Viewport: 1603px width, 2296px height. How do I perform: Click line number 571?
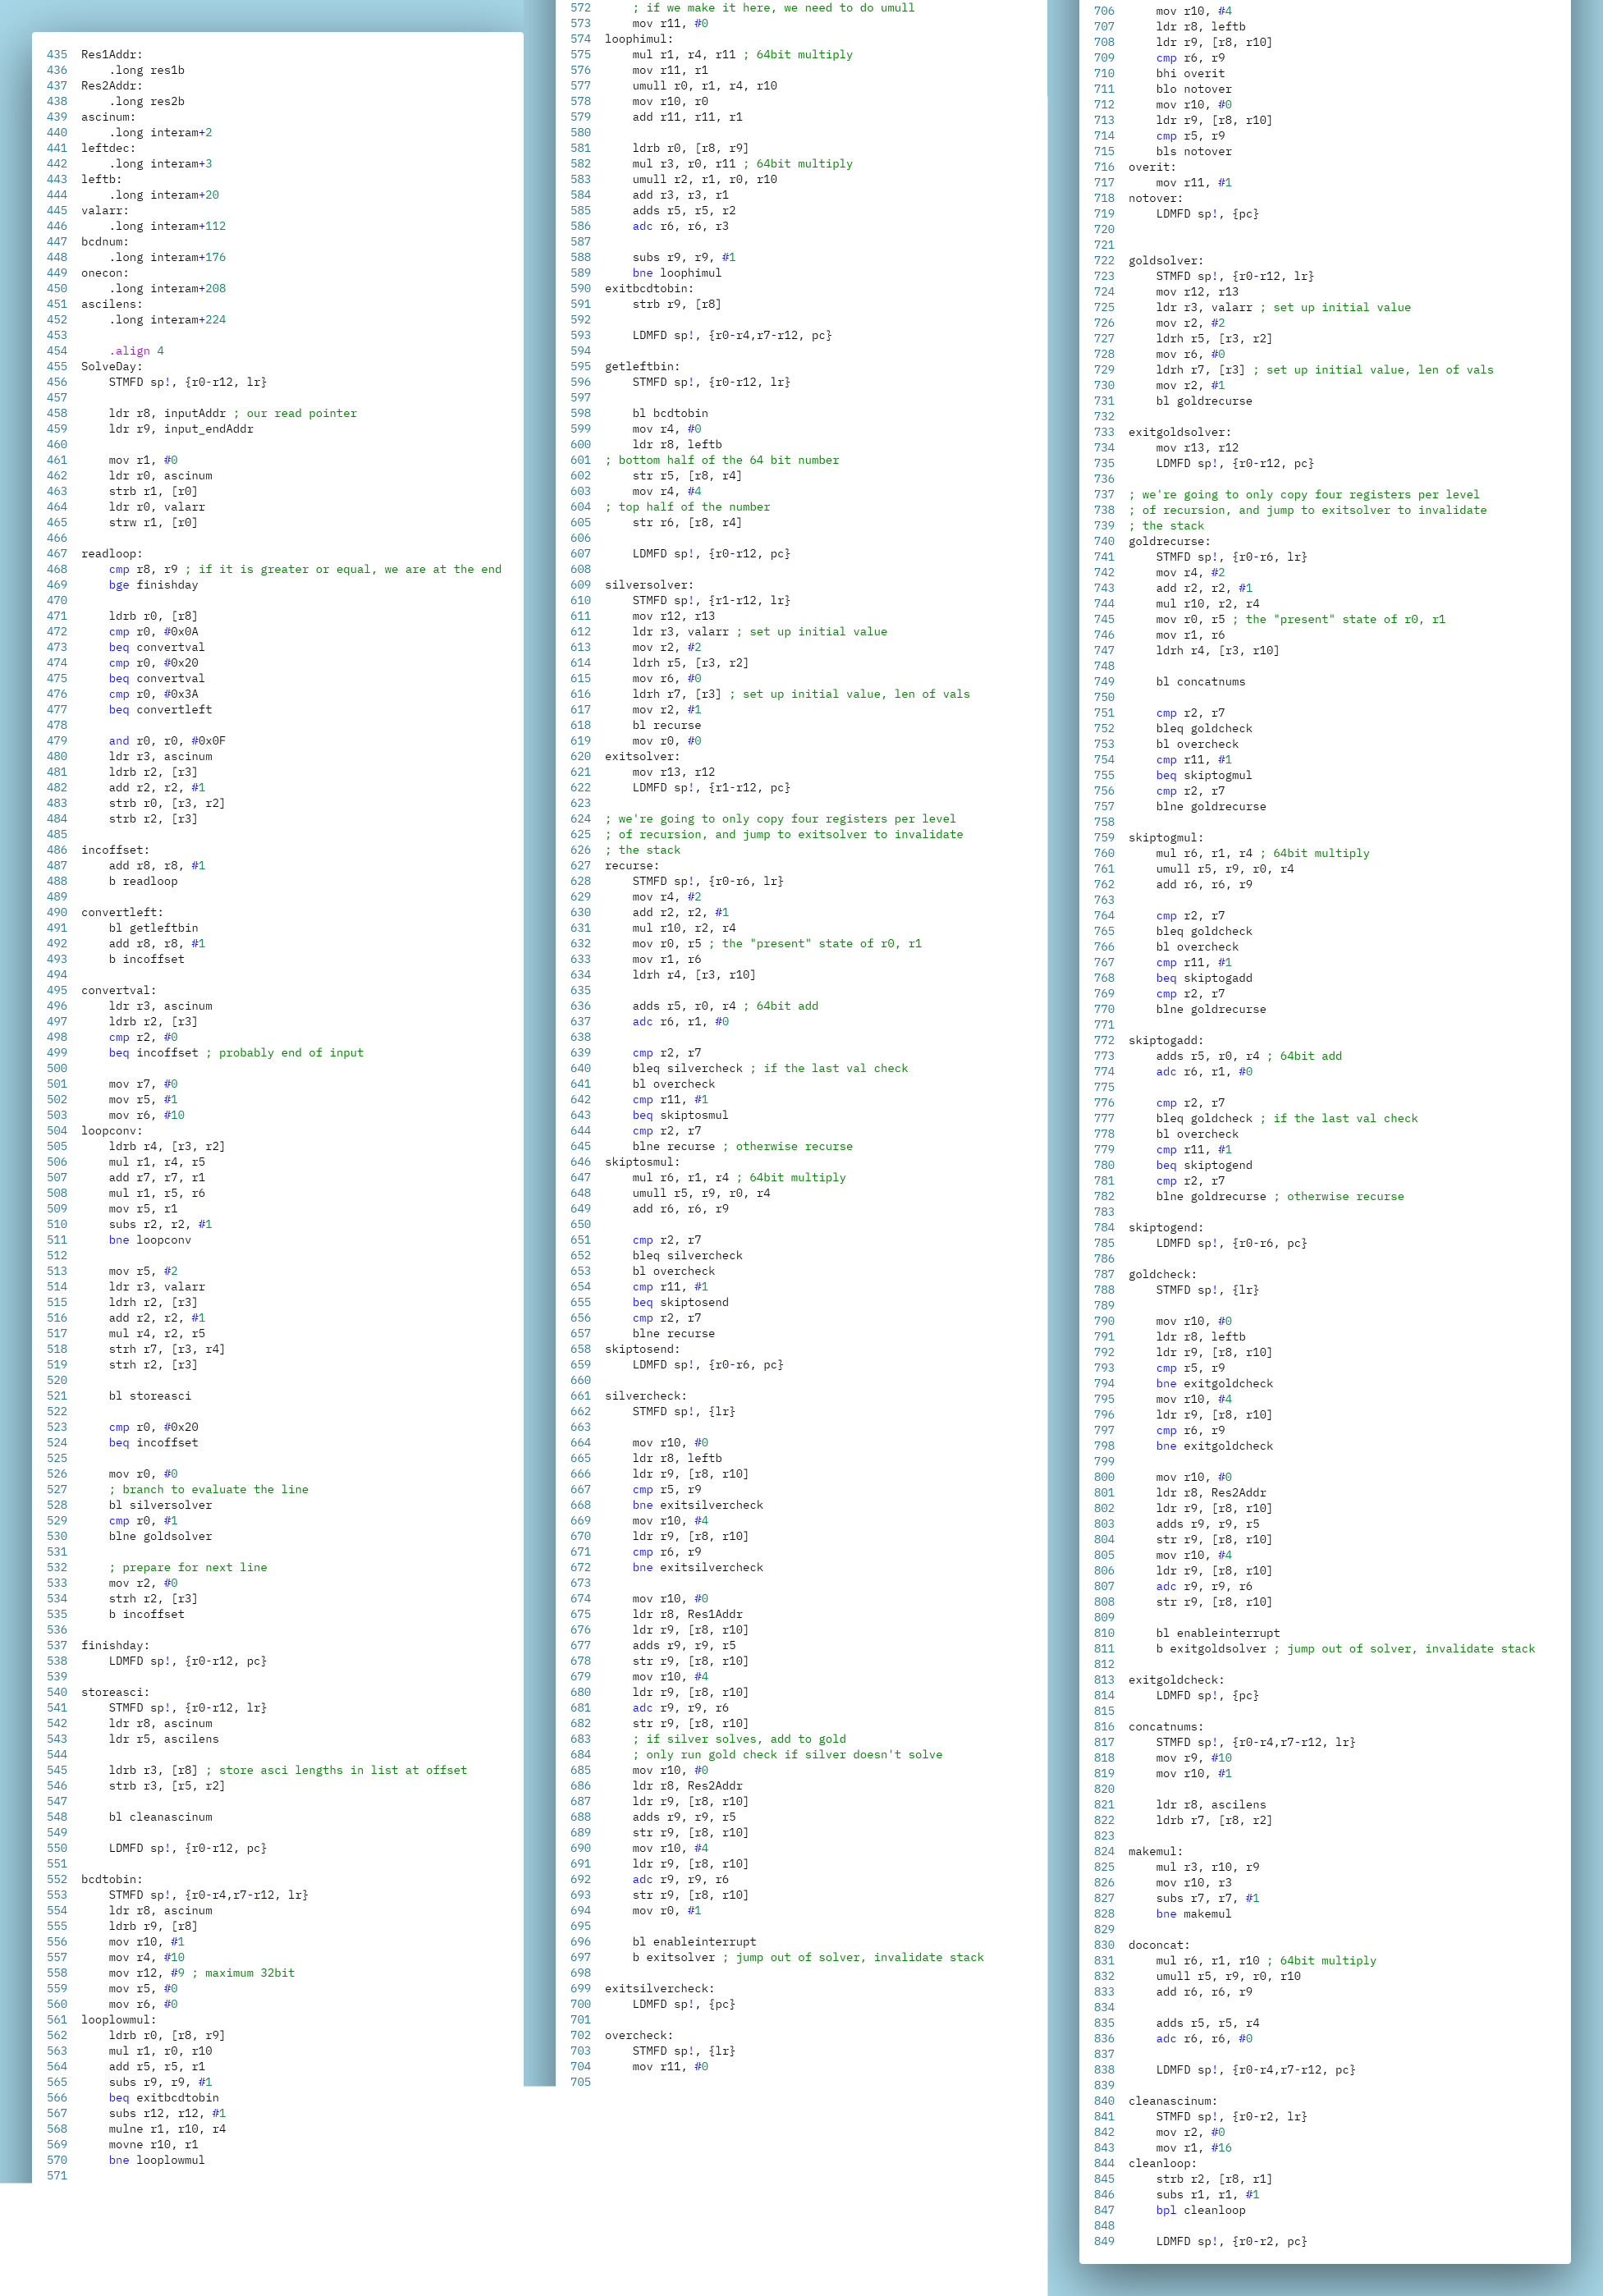point(57,2176)
